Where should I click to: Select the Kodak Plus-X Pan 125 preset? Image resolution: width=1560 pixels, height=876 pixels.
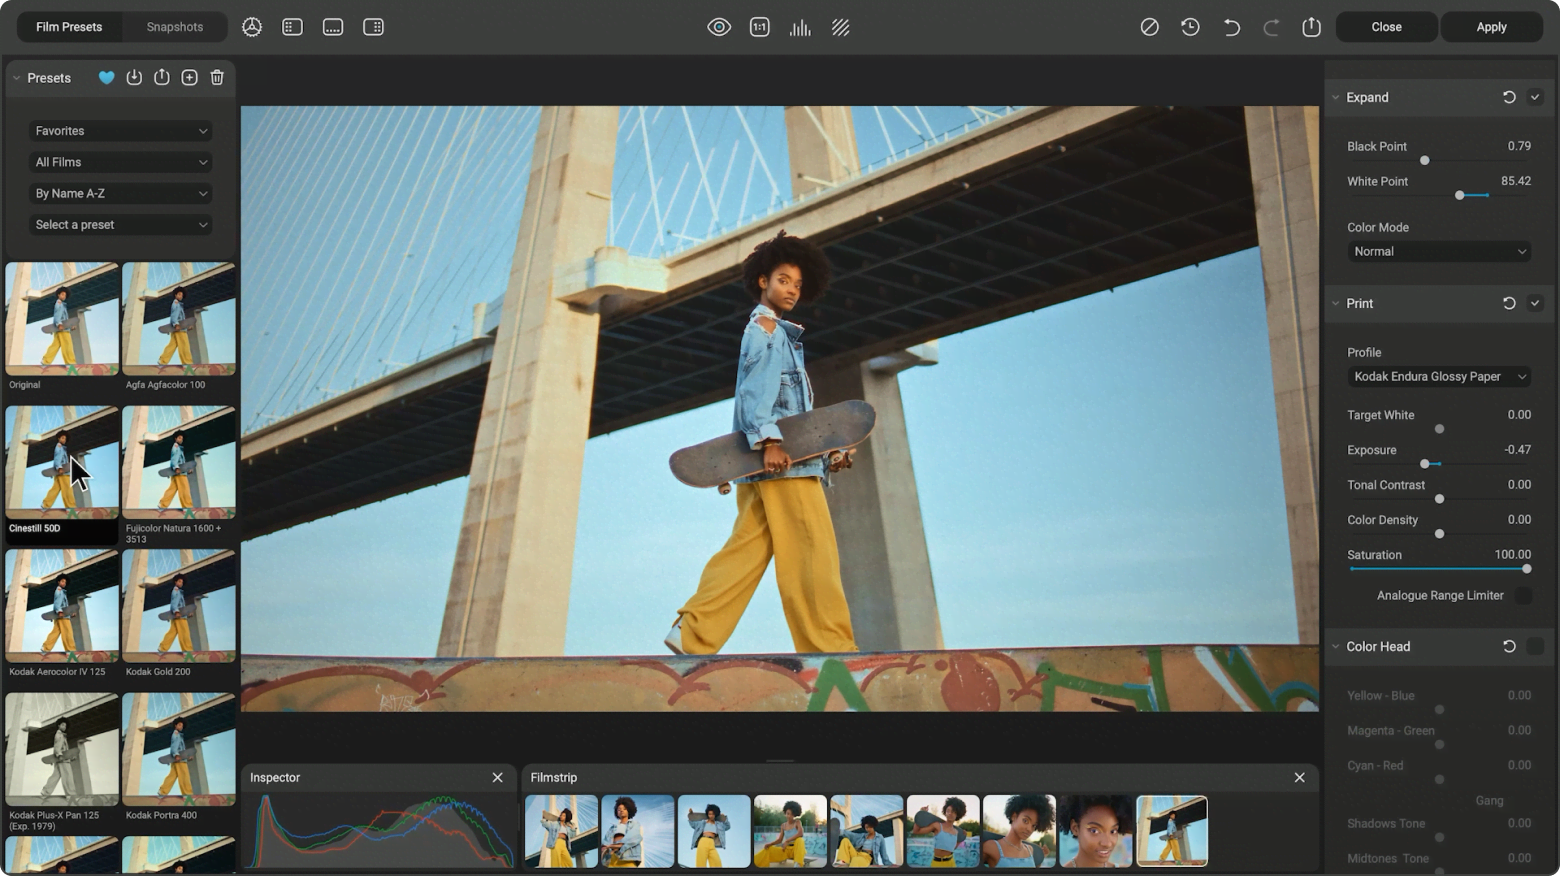(62, 749)
